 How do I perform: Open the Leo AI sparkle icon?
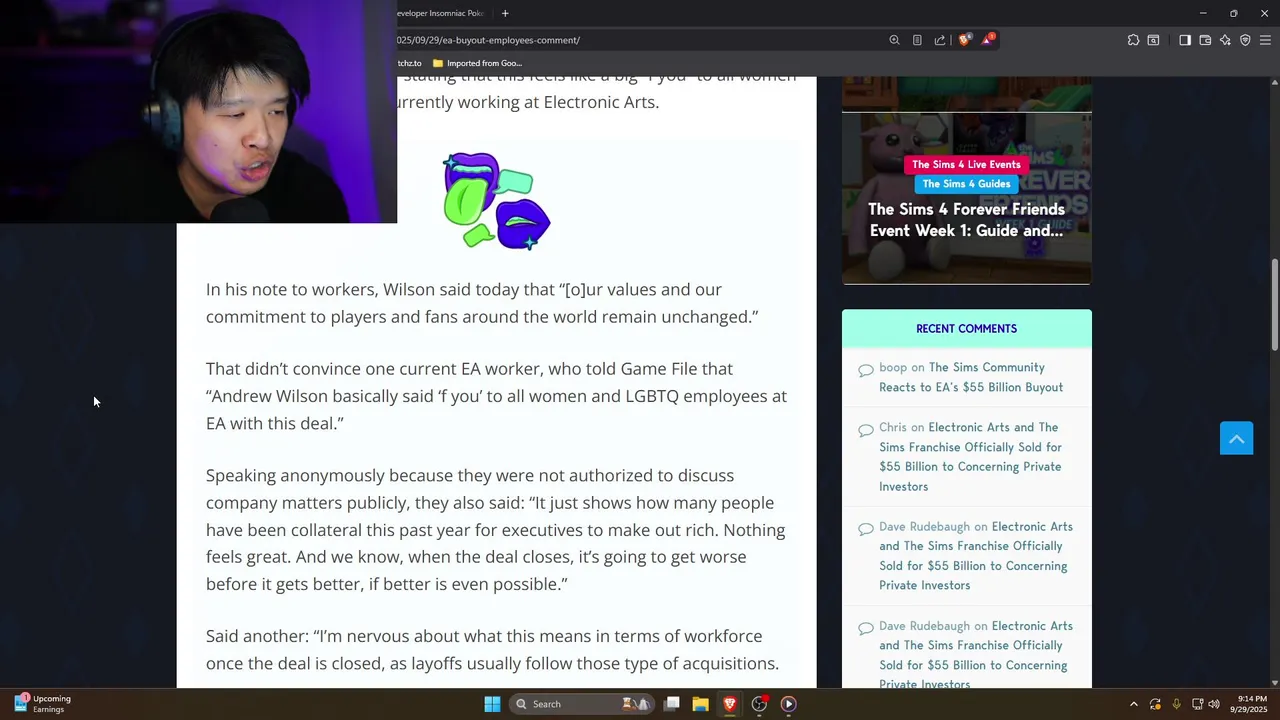pyautogui.click(x=1225, y=40)
